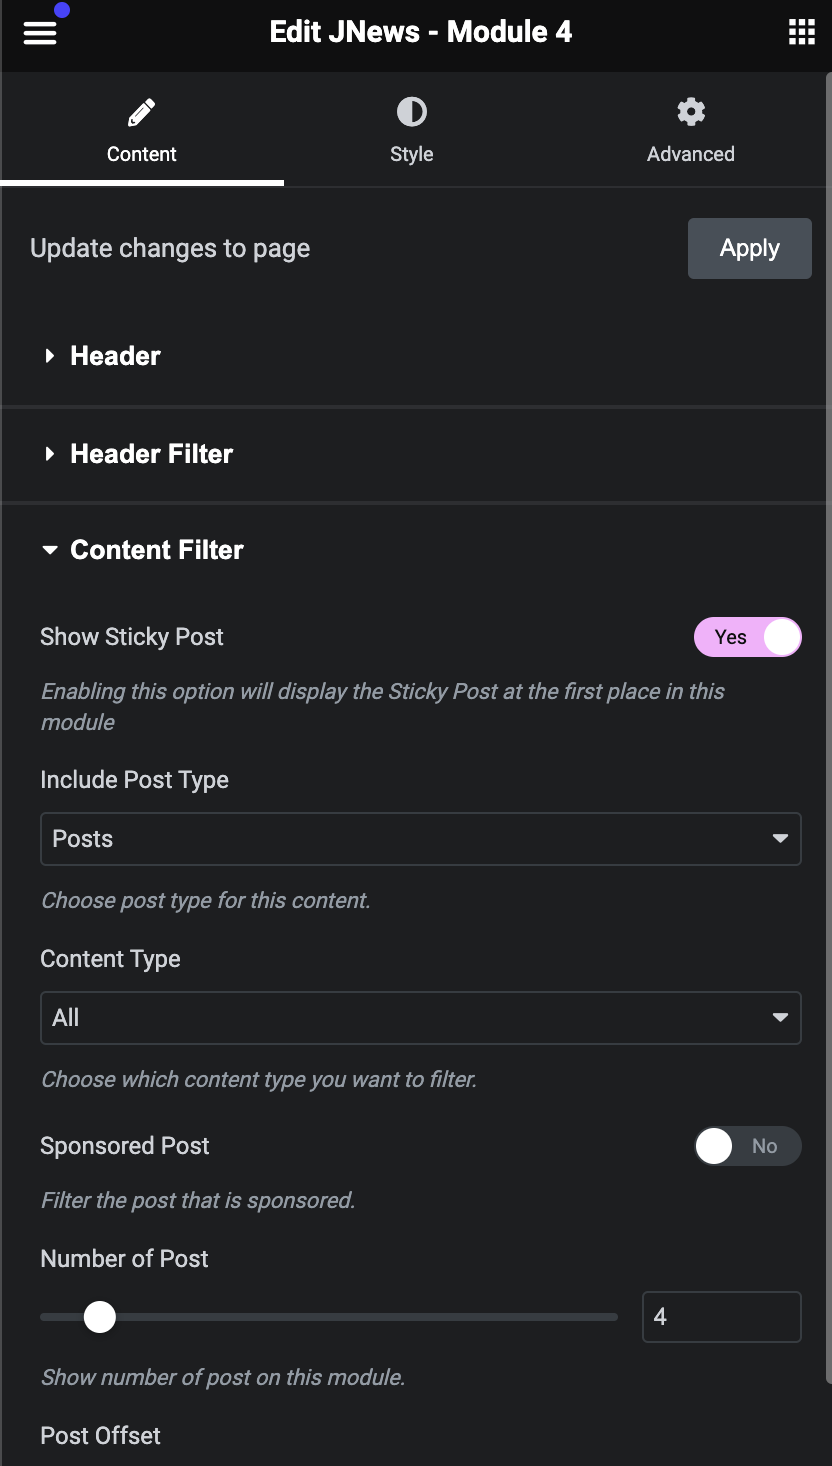Click the gear Advanced icon

(x=690, y=112)
